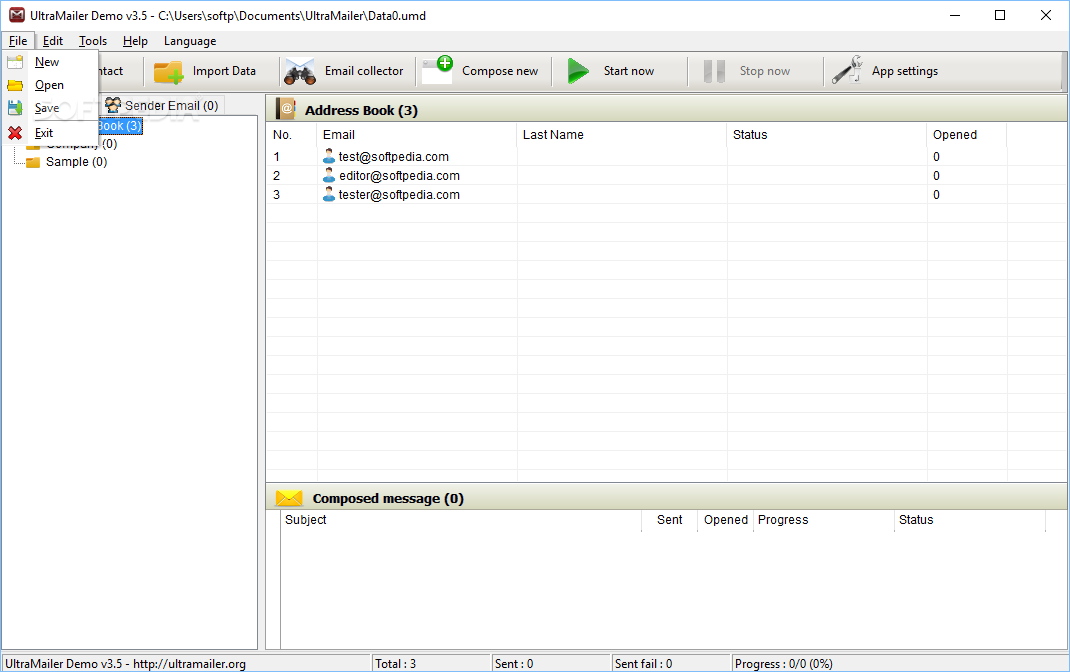
Task: Sort by the Last Name column header
Action: 622,134
